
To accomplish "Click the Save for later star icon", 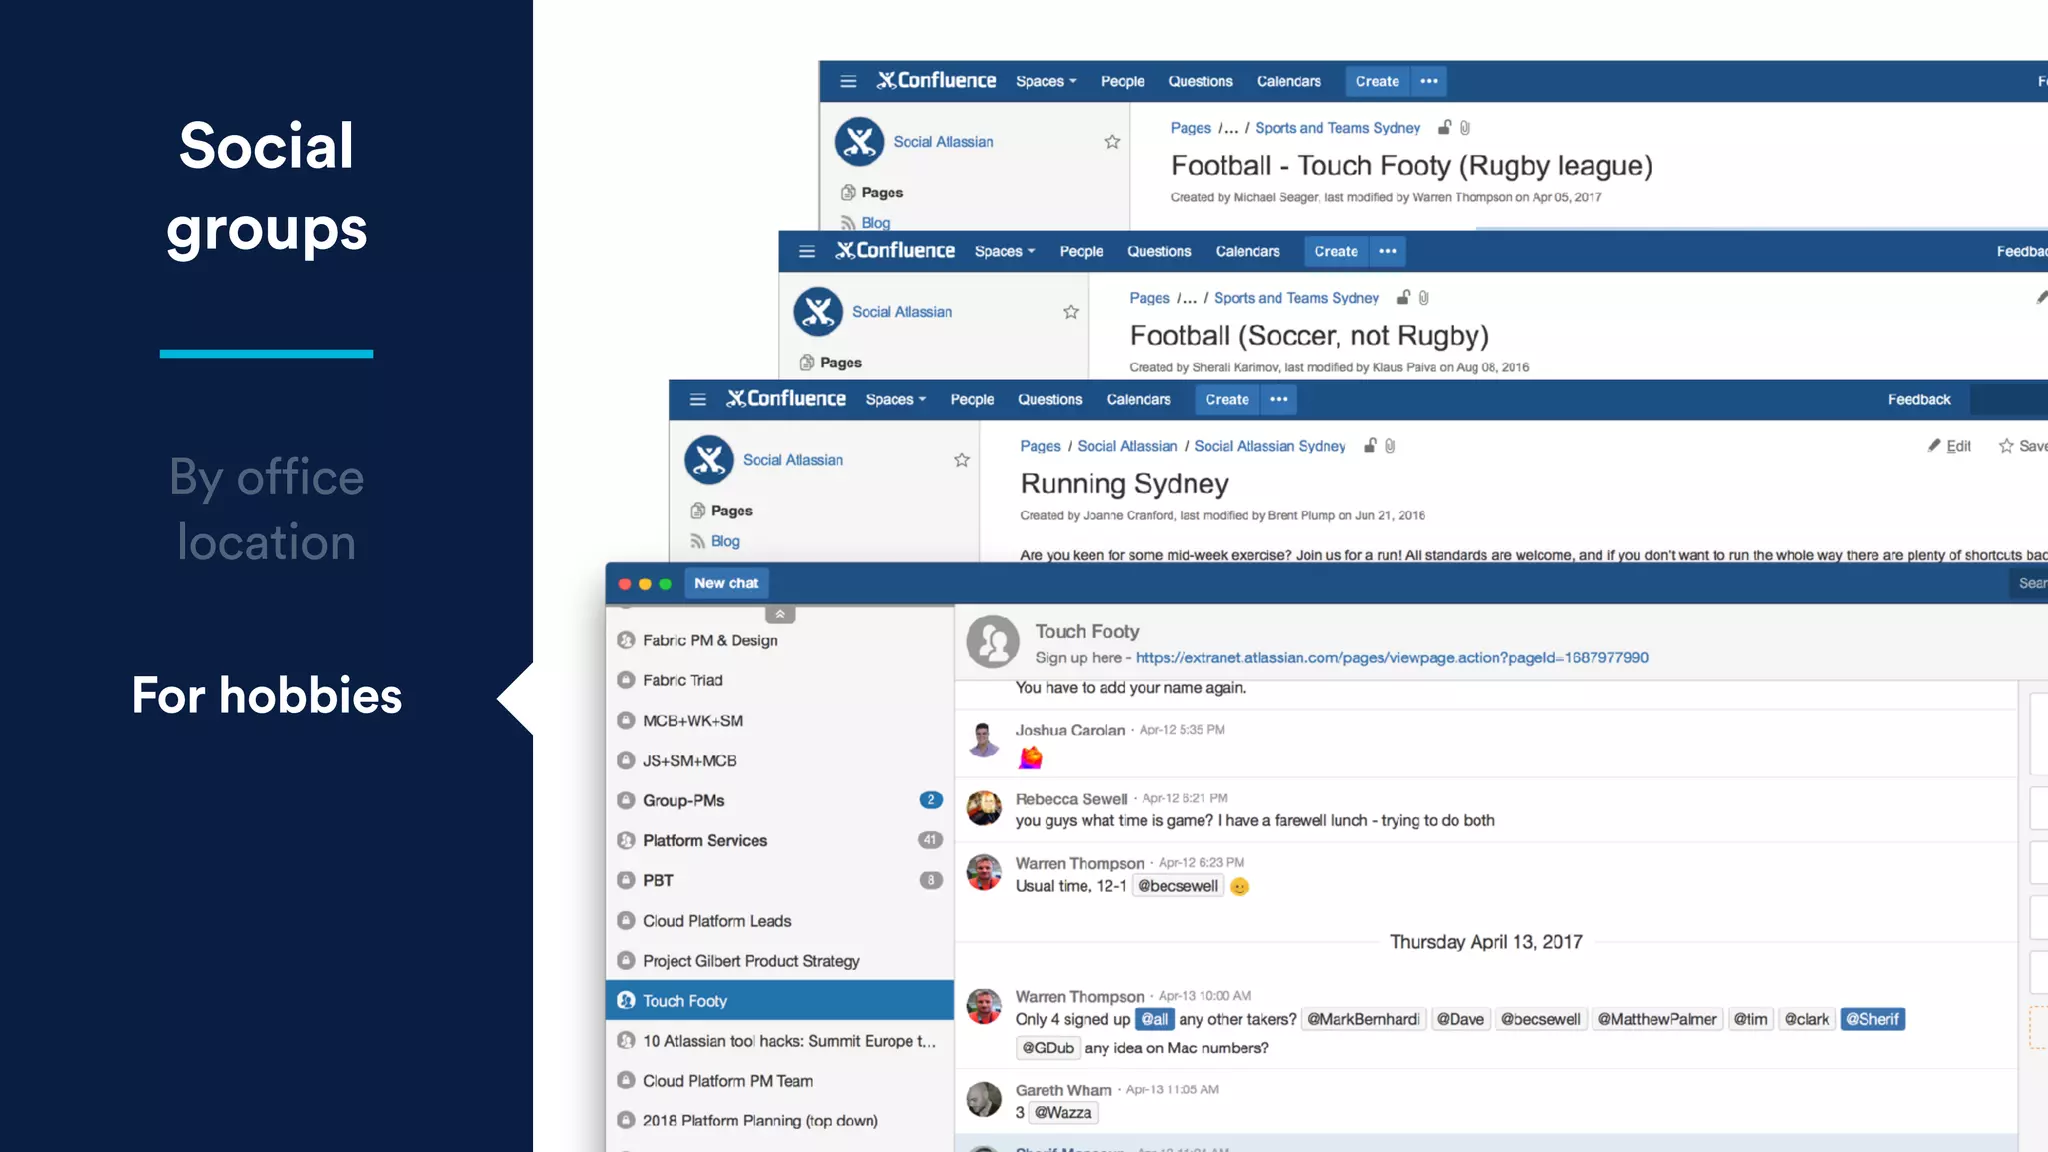I will coord(2006,446).
